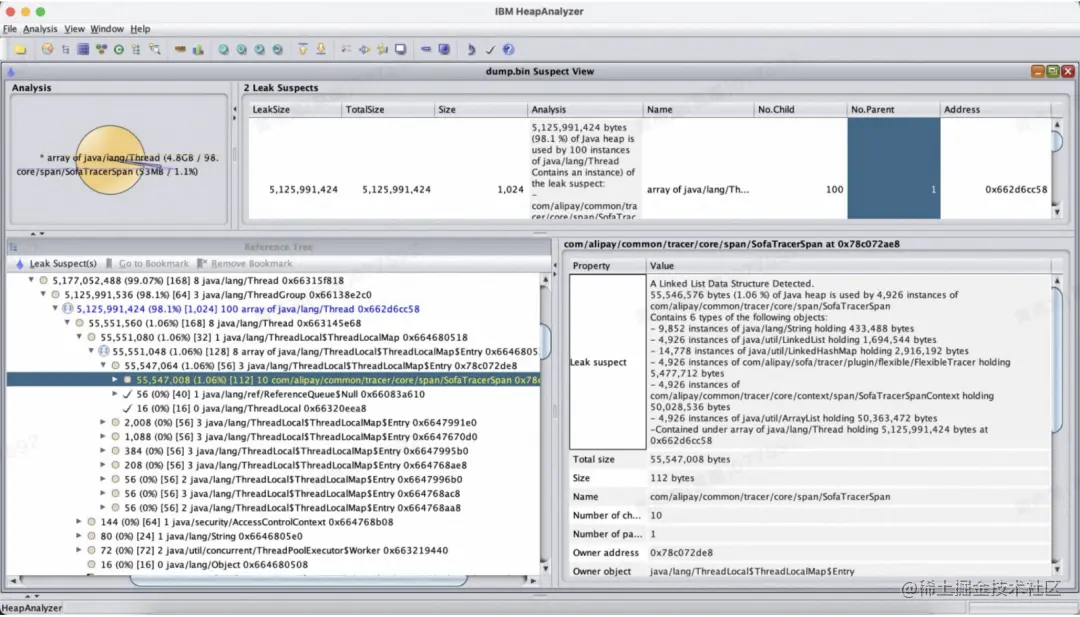This screenshot has height=617, width=1080.
Task: Click the pie chart analysis toolbar icon
Action: 48,50
